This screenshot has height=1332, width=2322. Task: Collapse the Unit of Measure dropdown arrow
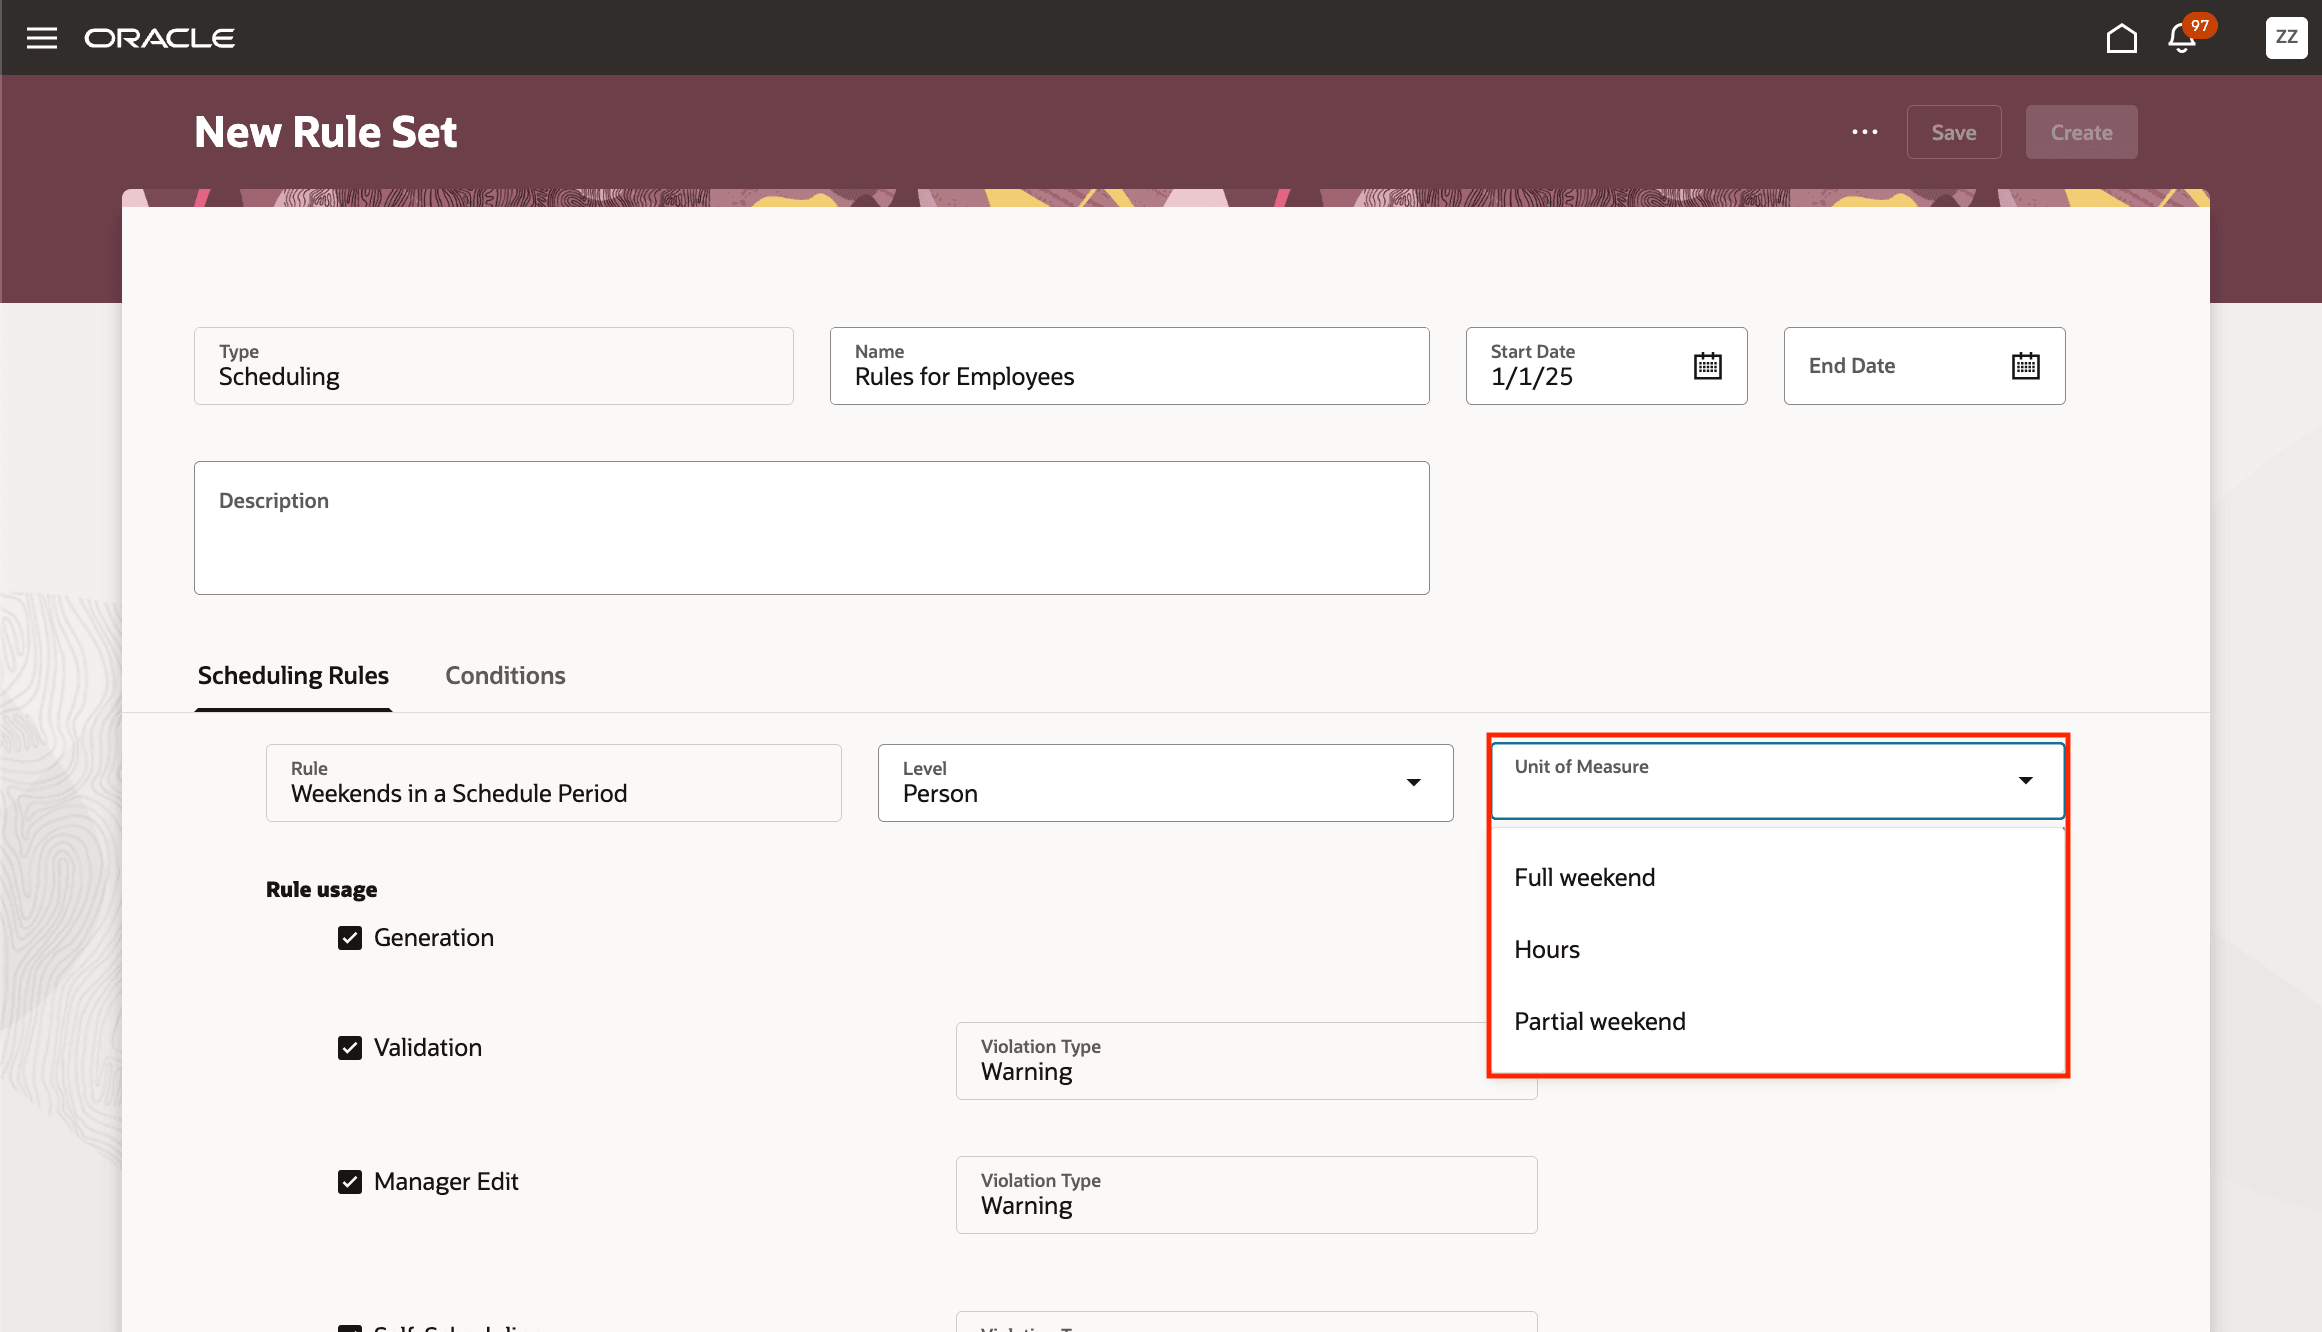click(x=2025, y=781)
